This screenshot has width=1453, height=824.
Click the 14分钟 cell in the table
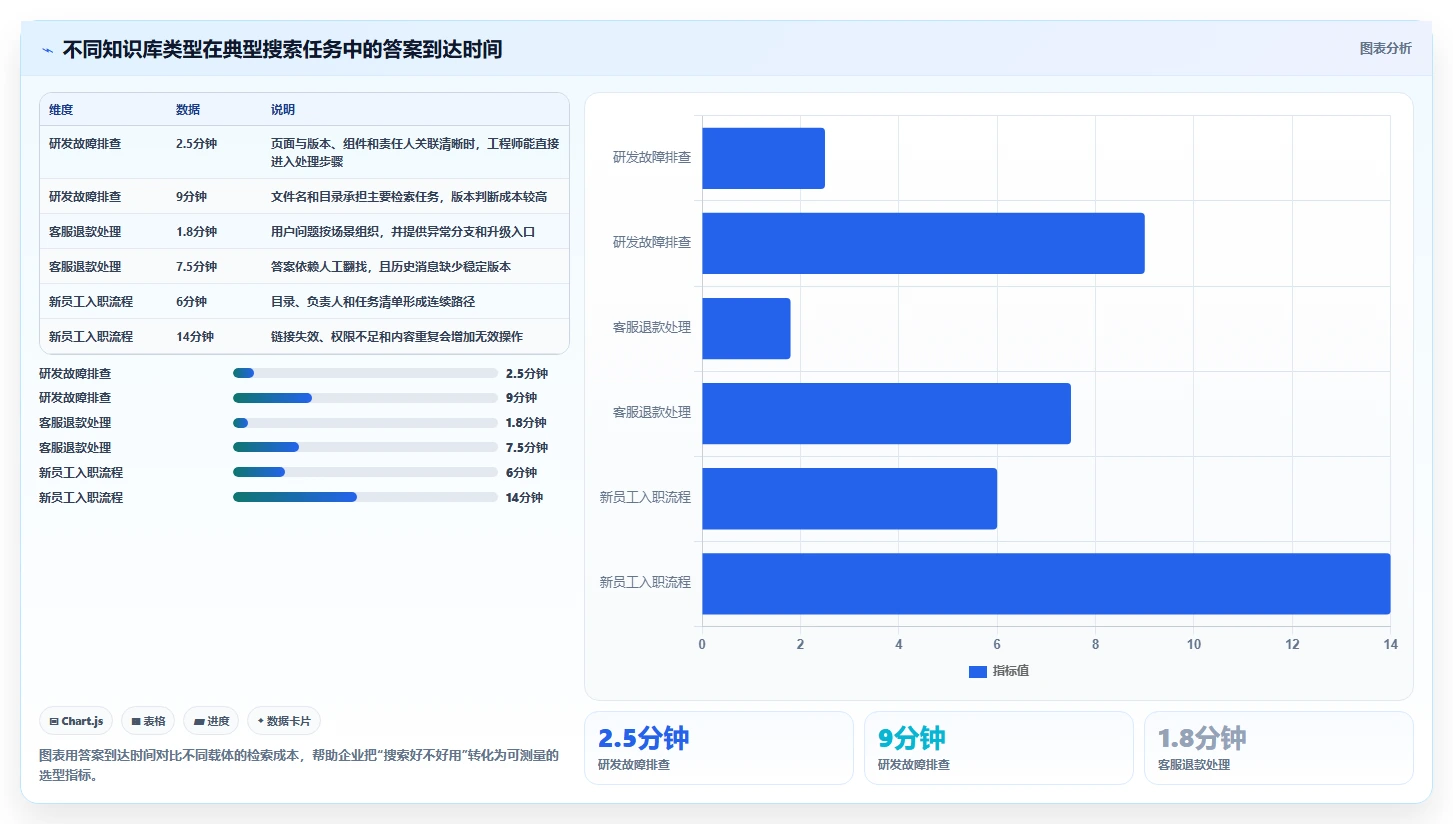(195, 336)
